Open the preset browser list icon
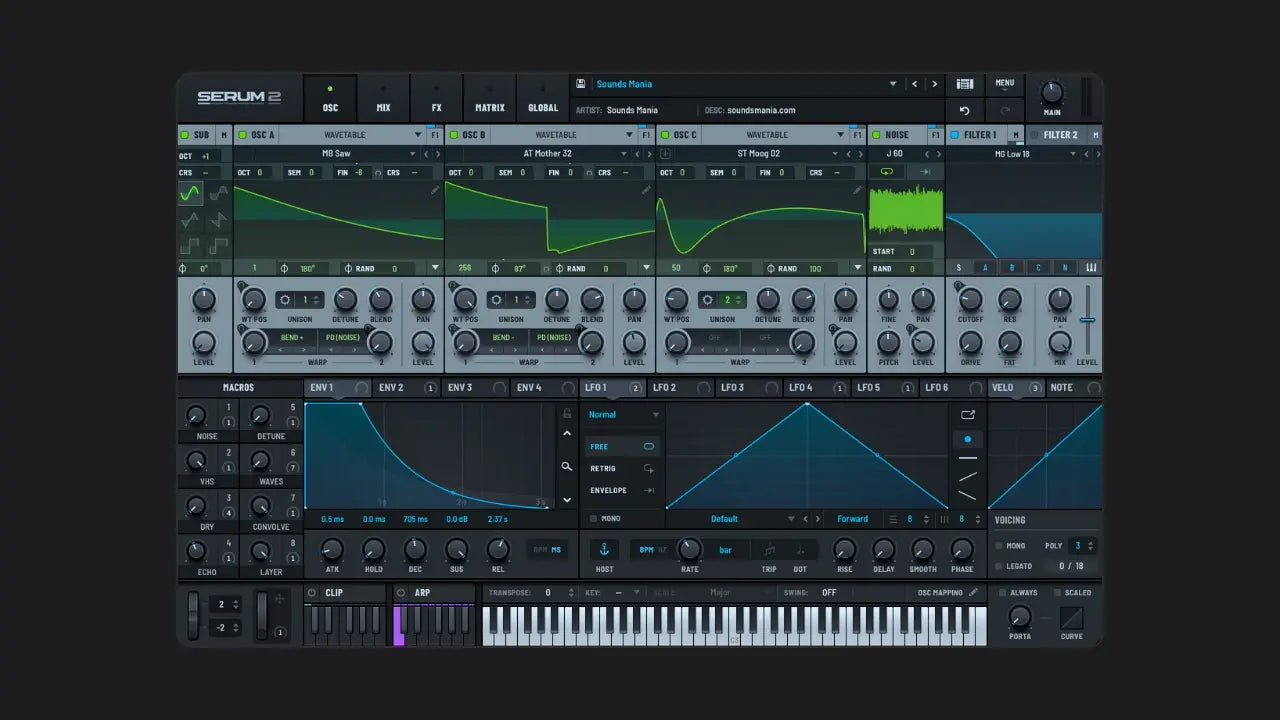This screenshot has width=1280, height=720. [965, 84]
